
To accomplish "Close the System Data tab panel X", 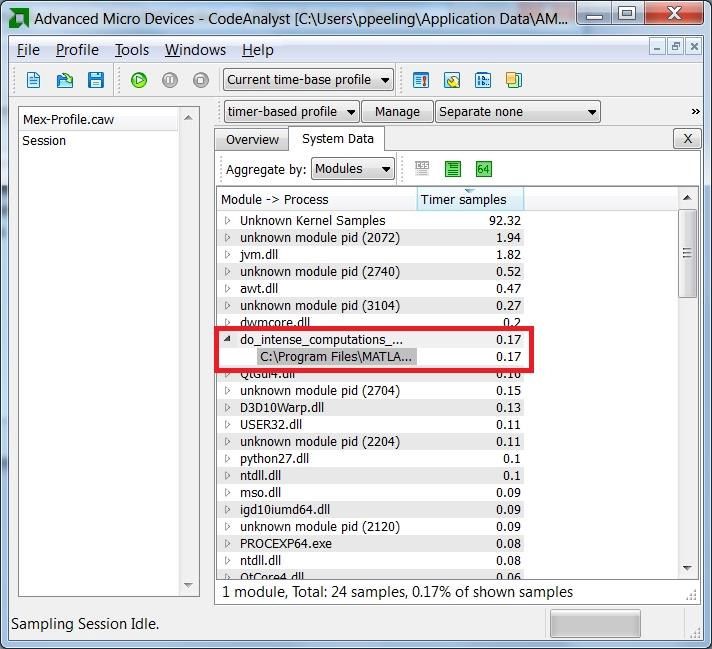I will pyautogui.click(x=687, y=139).
